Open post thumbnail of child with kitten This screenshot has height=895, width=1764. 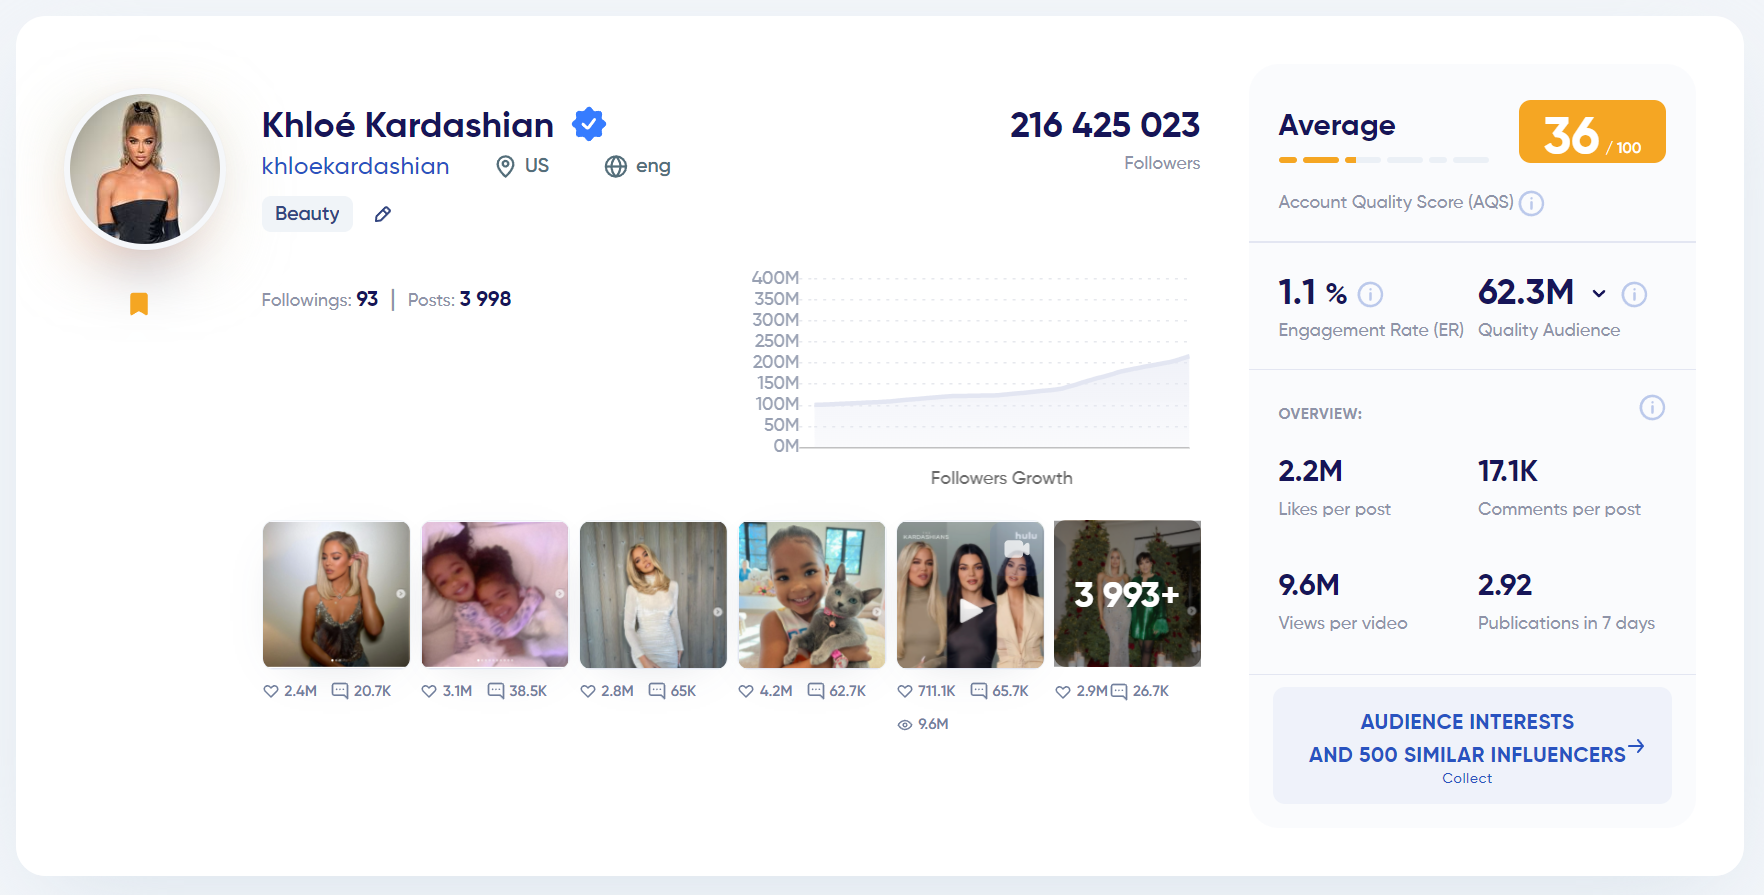[812, 594]
